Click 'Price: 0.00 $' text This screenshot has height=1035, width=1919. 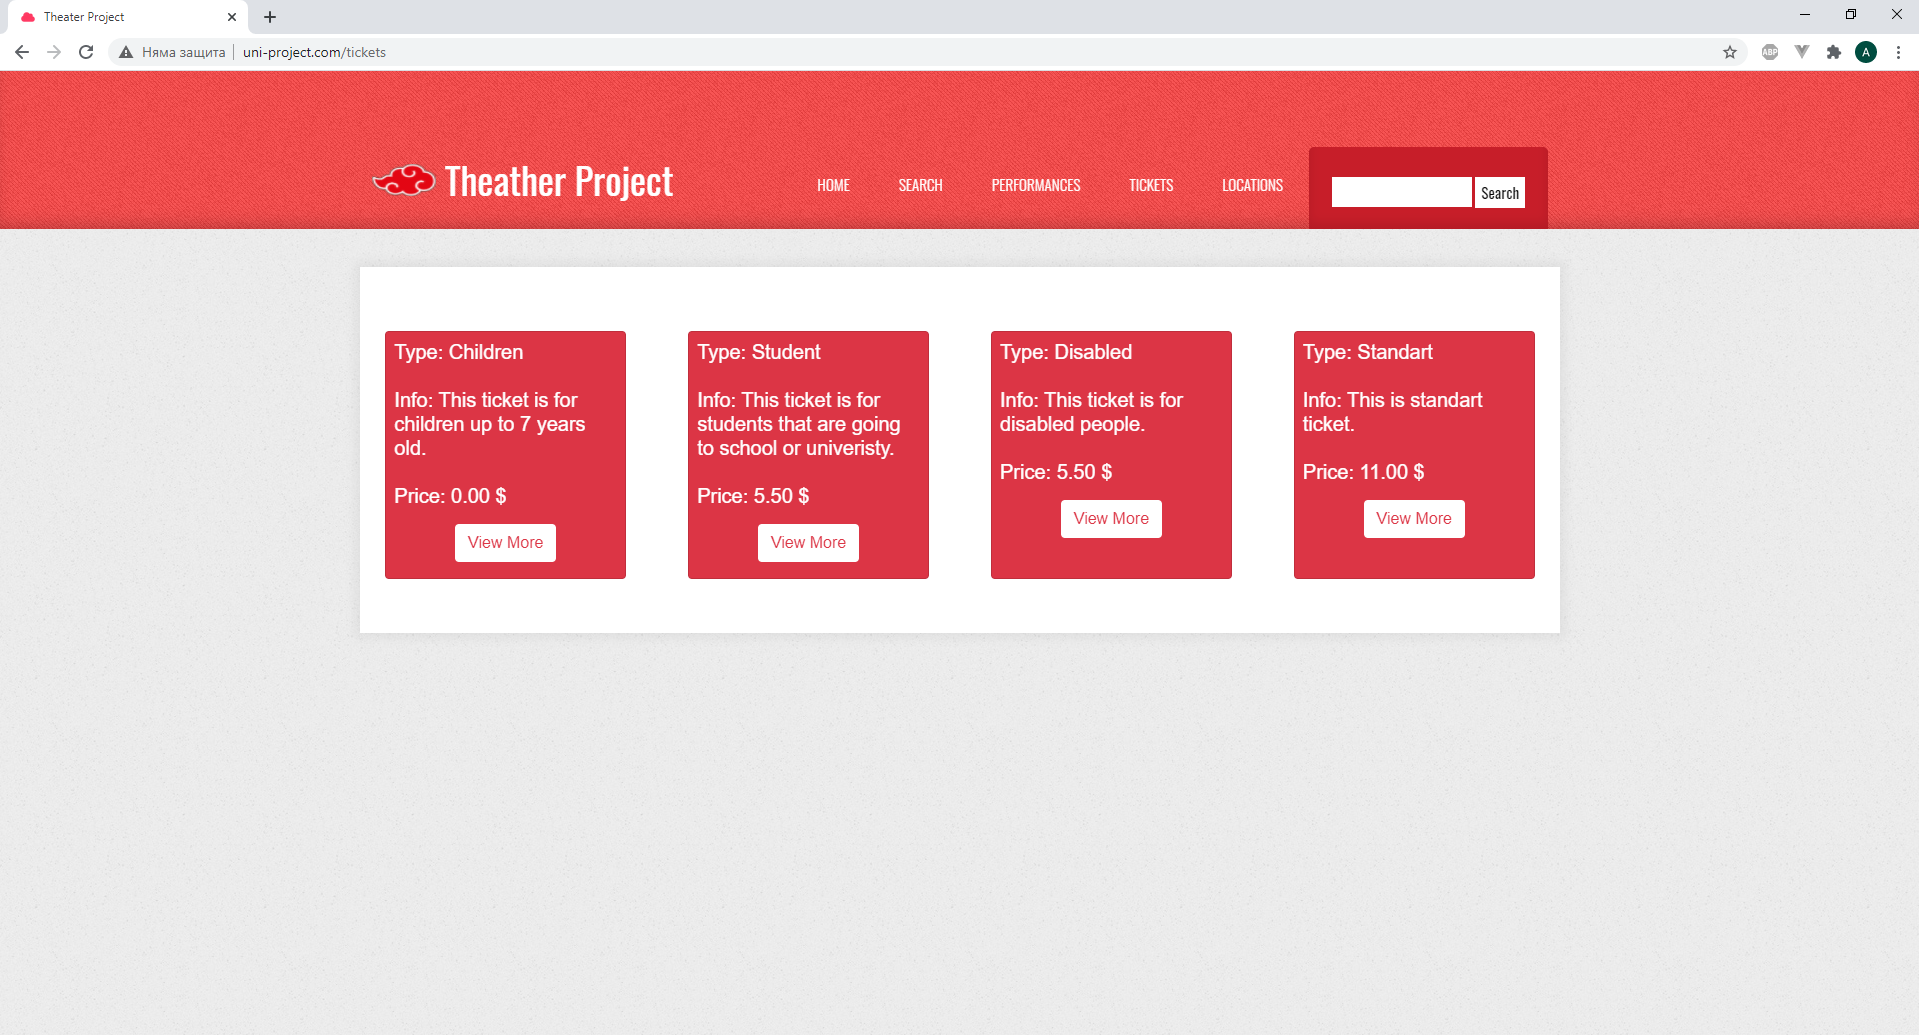[x=450, y=496]
